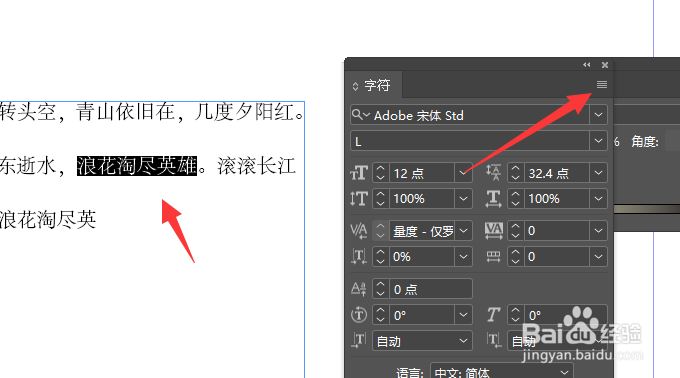Step the character rotation 0° value

click(380, 315)
